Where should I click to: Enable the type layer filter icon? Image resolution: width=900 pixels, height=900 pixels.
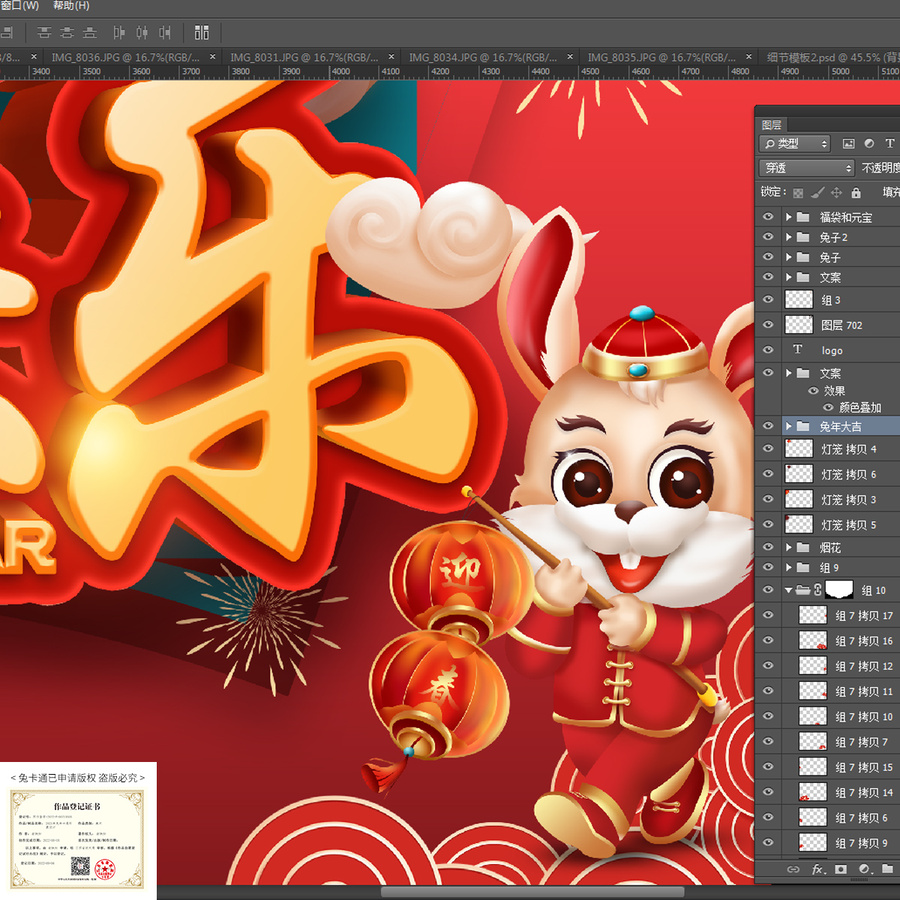tap(890, 143)
